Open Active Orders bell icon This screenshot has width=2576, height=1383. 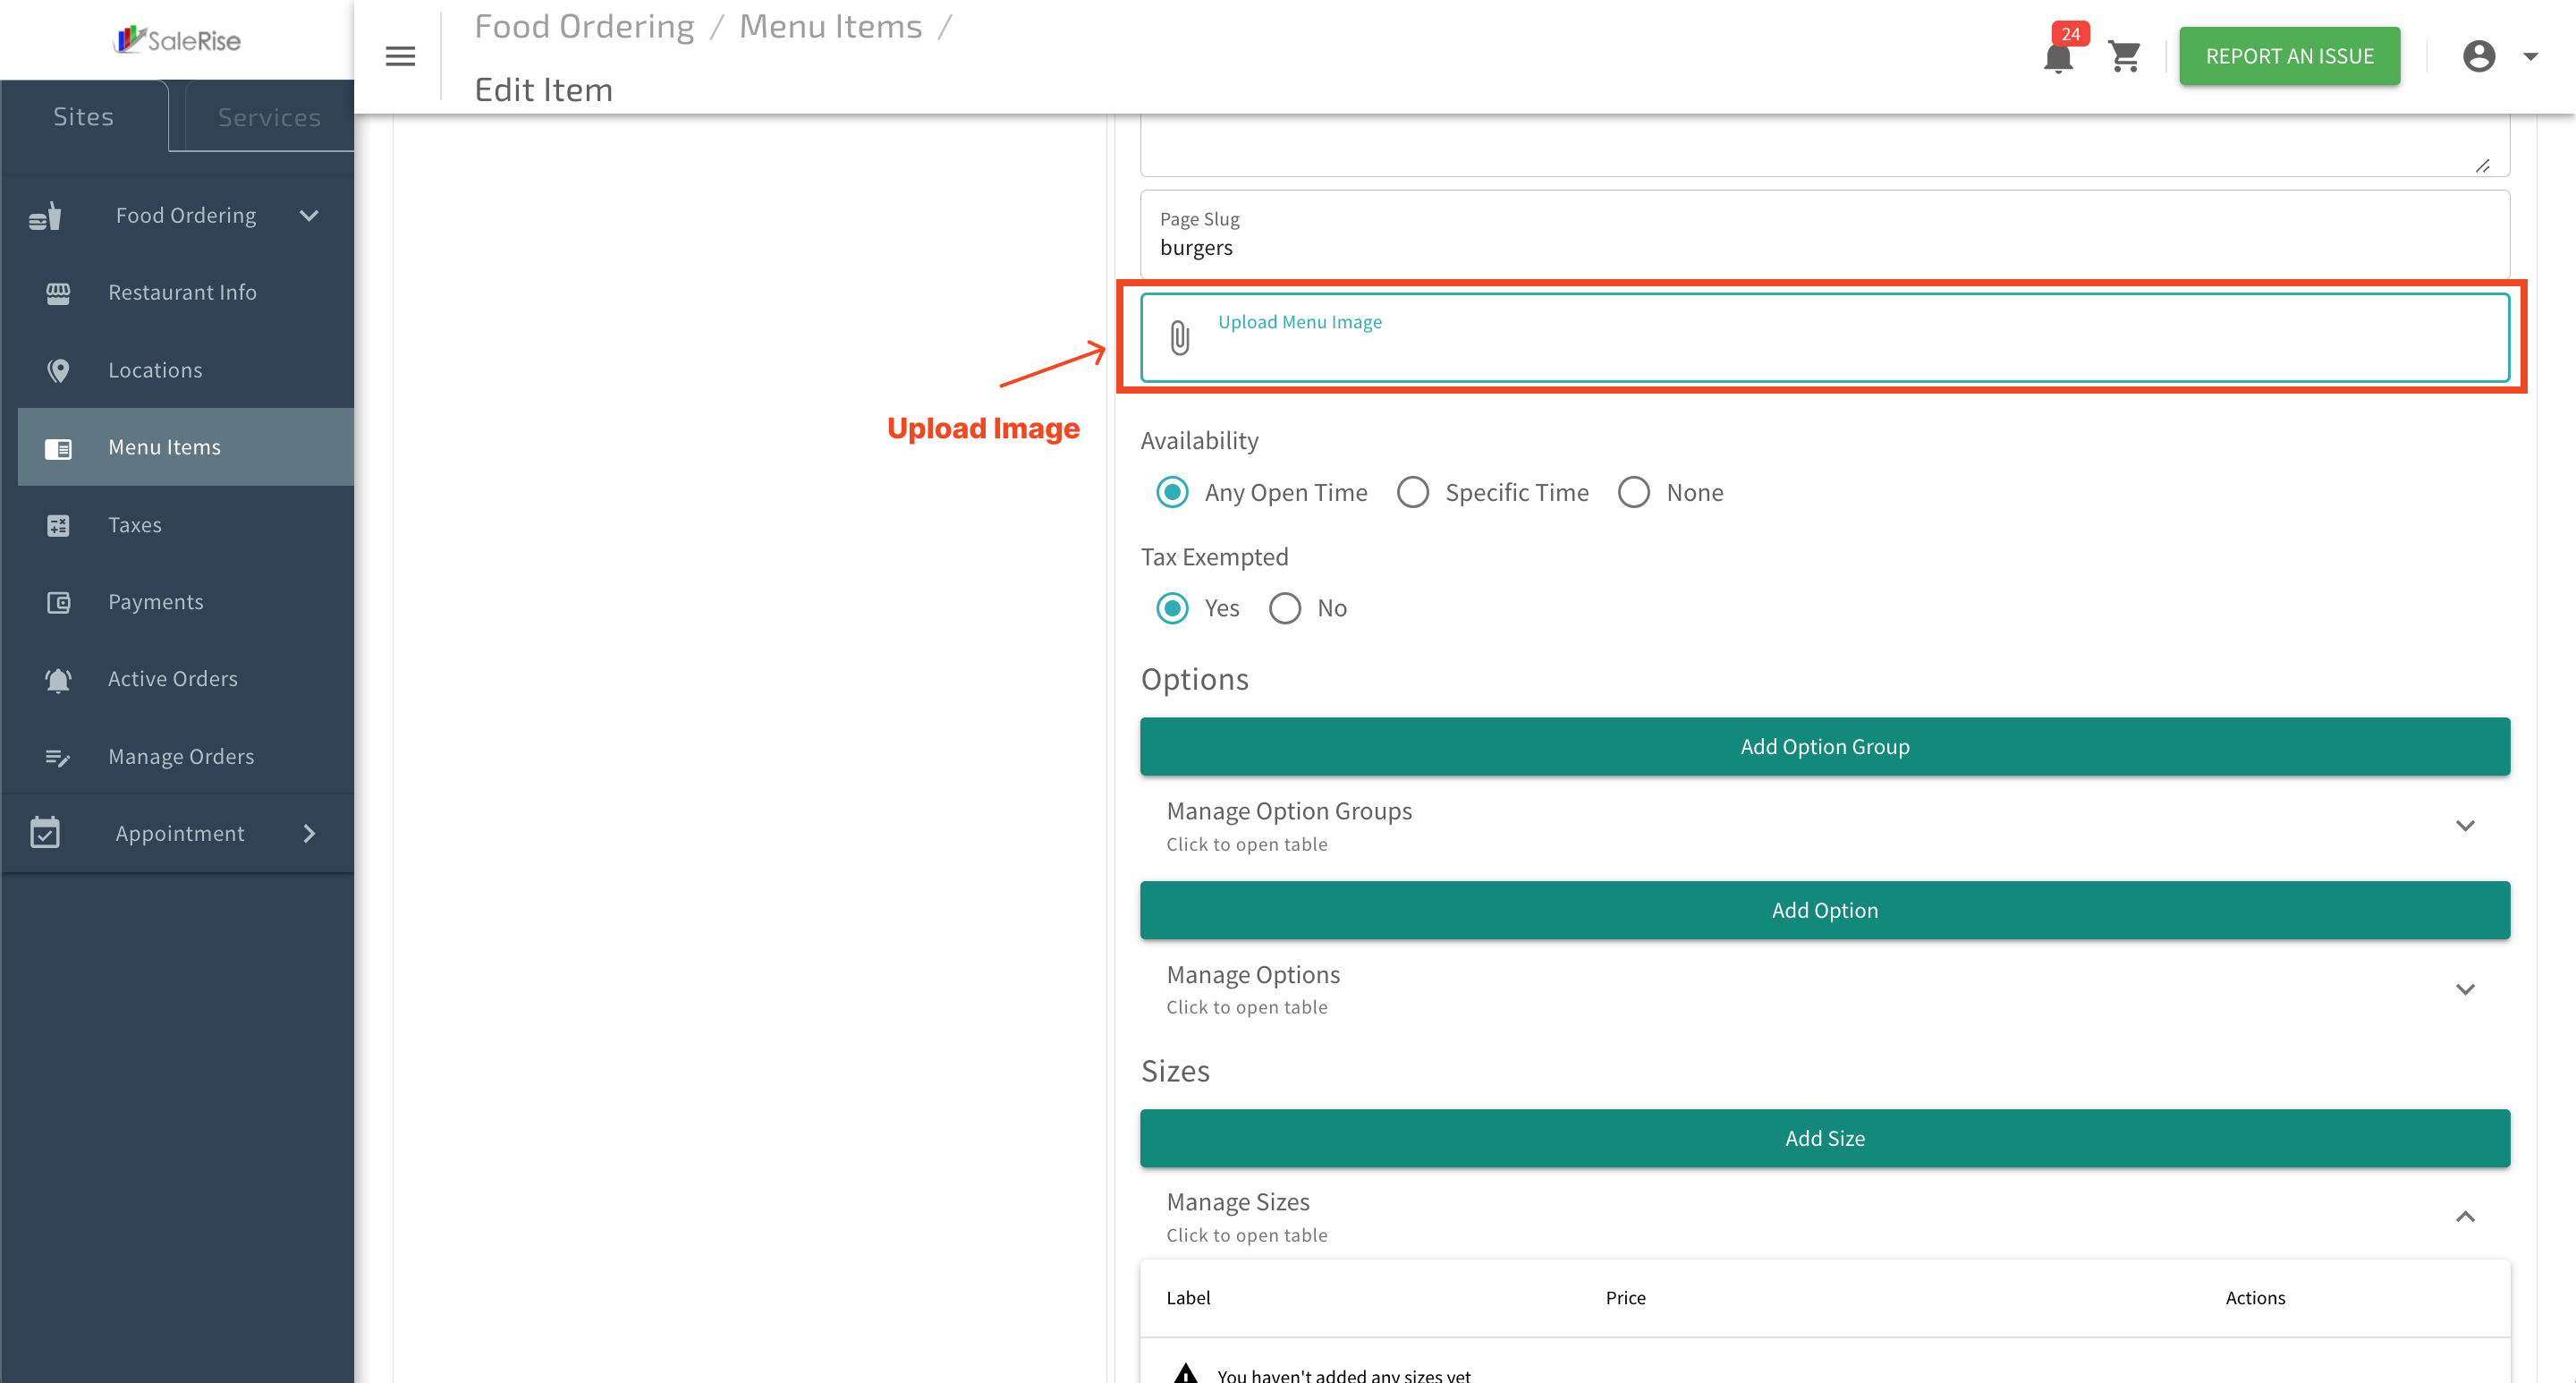[58, 679]
